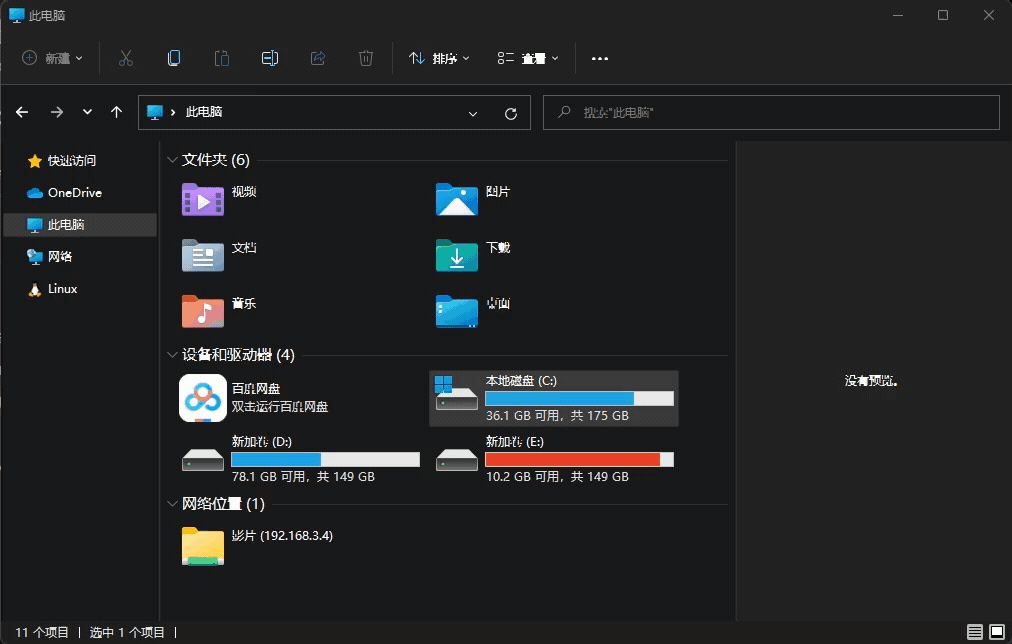Switch to details list view in status bar
Screen dimensions: 1012x644
pos(975,632)
